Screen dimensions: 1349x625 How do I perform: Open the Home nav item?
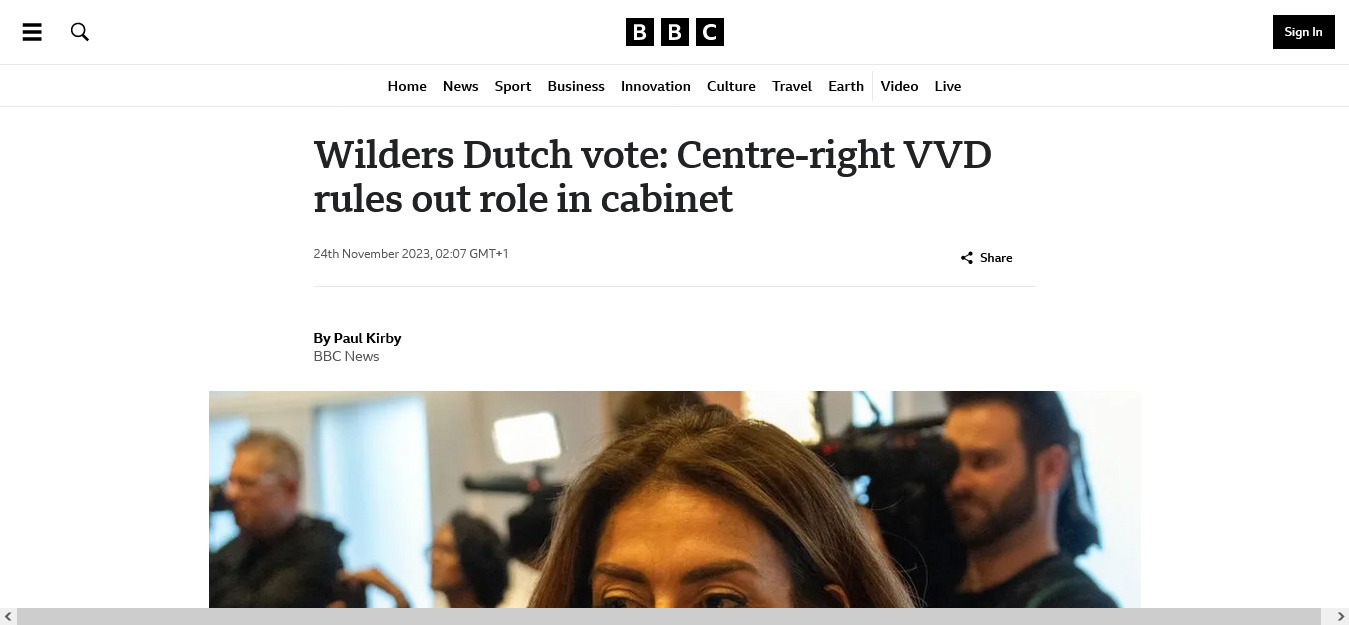407,86
